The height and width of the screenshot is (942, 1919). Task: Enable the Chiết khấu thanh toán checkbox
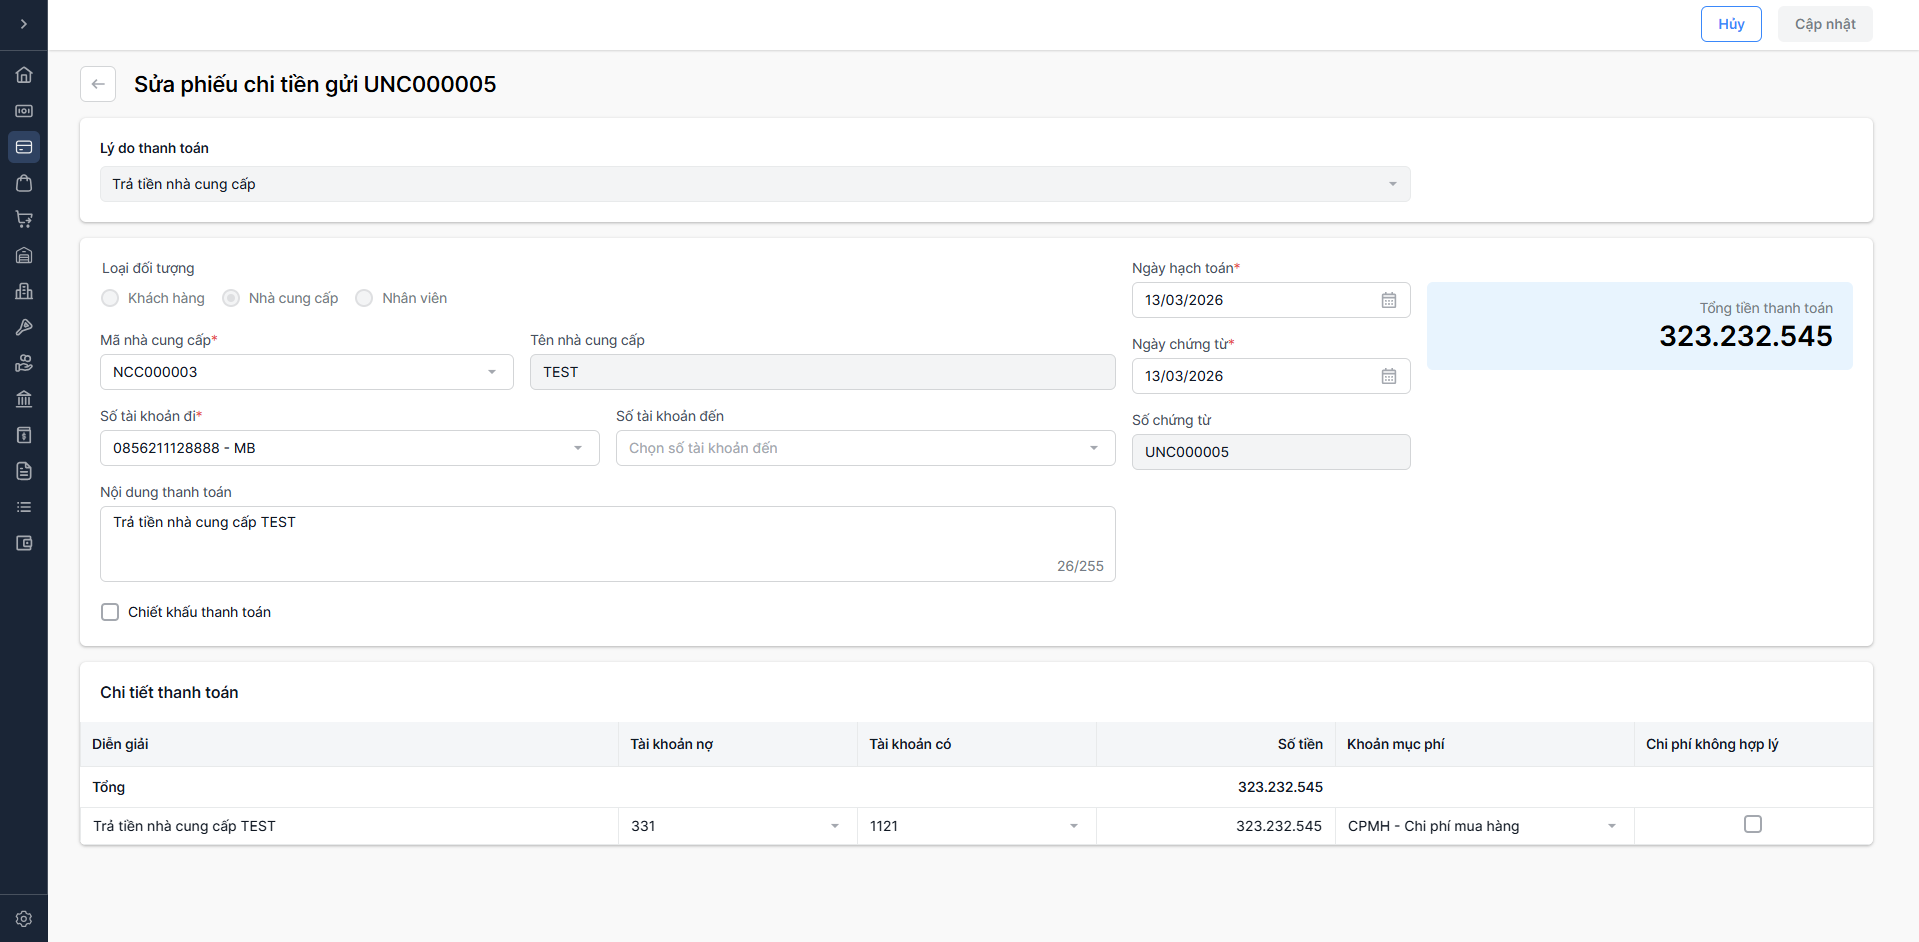[x=110, y=612]
